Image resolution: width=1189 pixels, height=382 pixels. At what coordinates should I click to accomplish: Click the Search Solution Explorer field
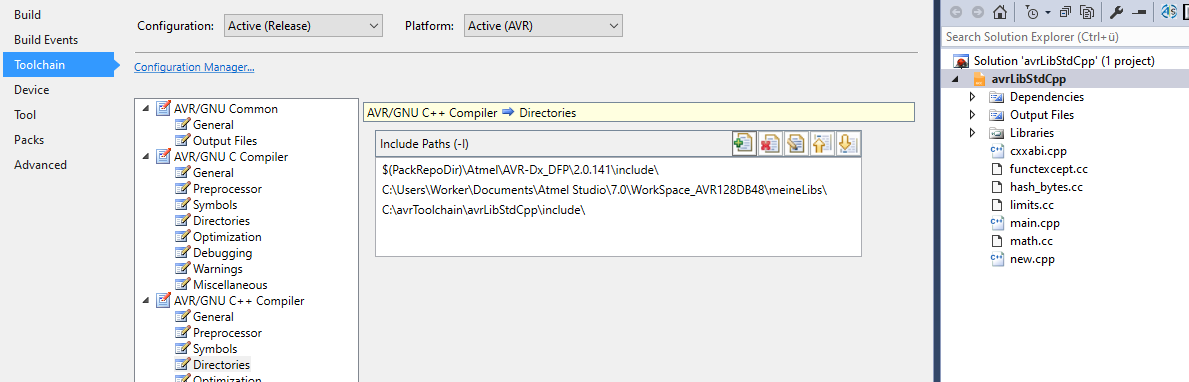point(1064,36)
